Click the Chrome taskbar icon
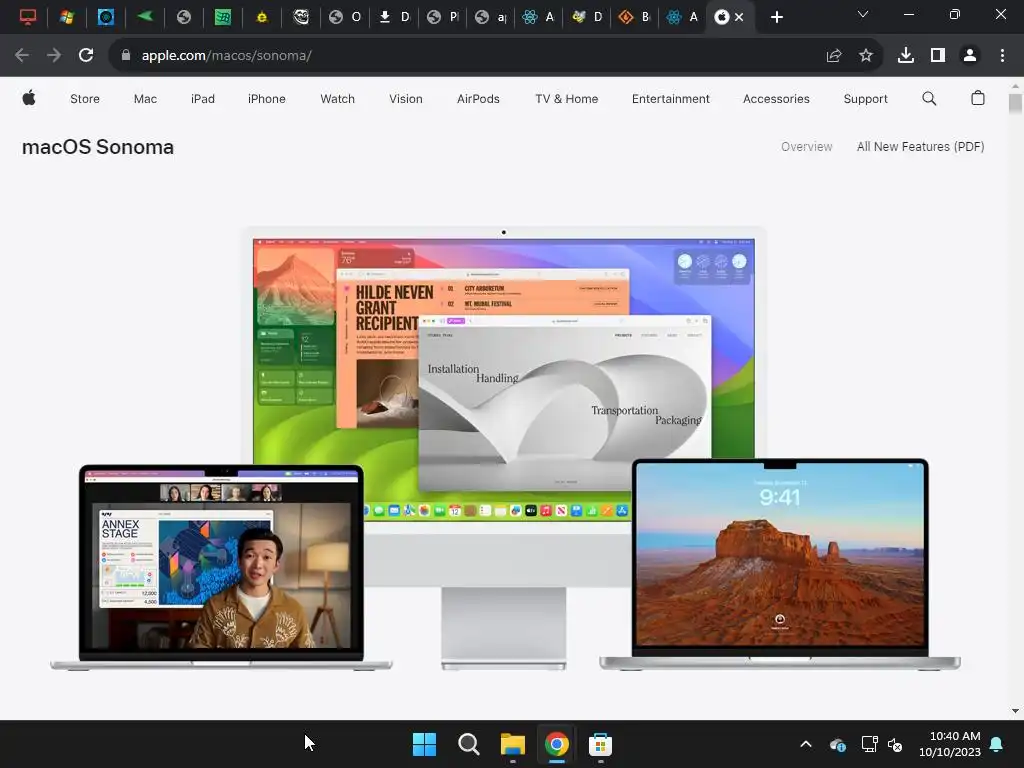The image size is (1024, 768). pyautogui.click(x=556, y=744)
